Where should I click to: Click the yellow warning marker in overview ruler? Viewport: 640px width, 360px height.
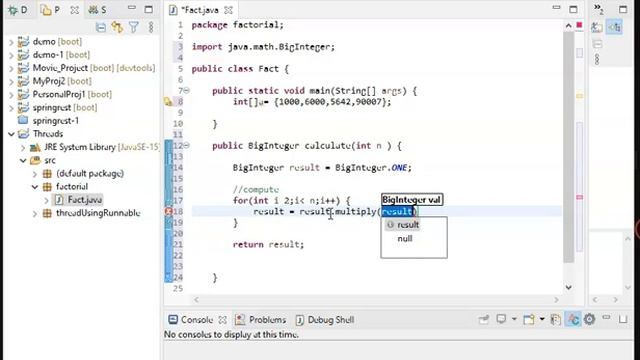pyautogui.click(x=580, y=96)
